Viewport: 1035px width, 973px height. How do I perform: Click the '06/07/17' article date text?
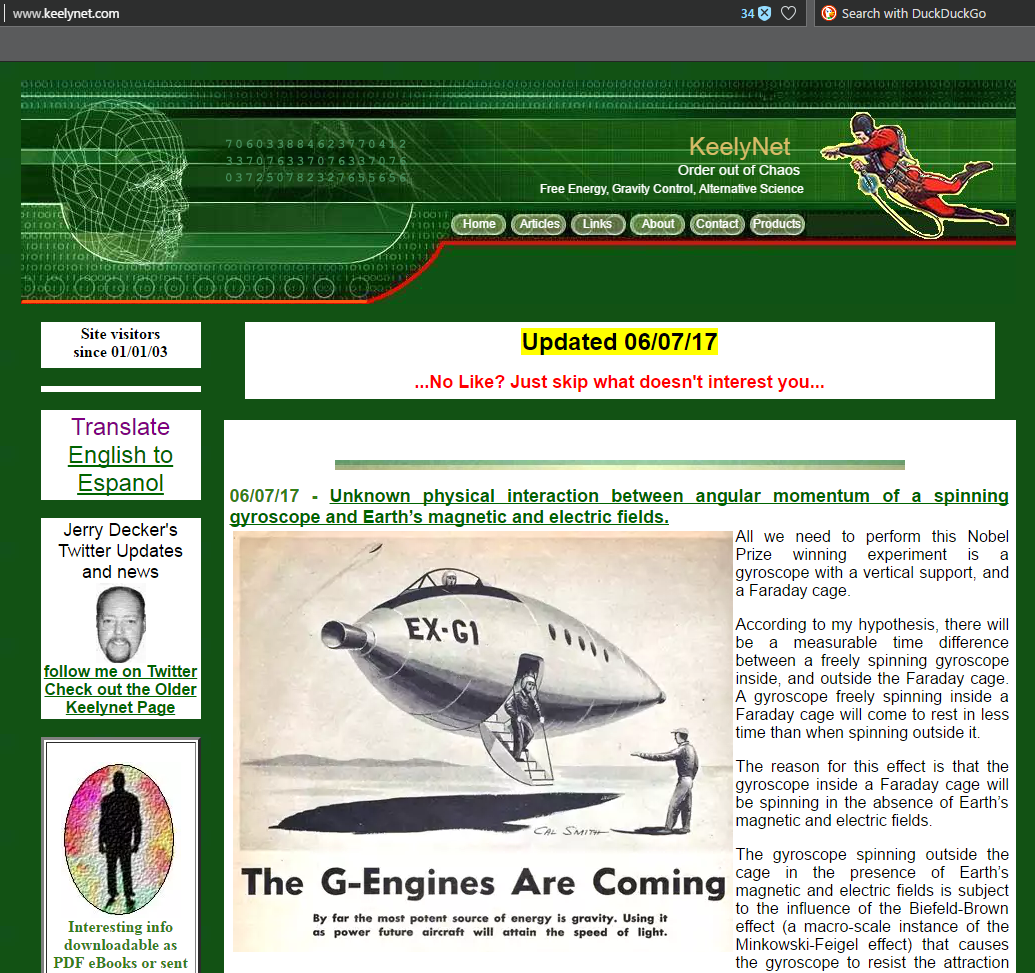tap(264, 496)
